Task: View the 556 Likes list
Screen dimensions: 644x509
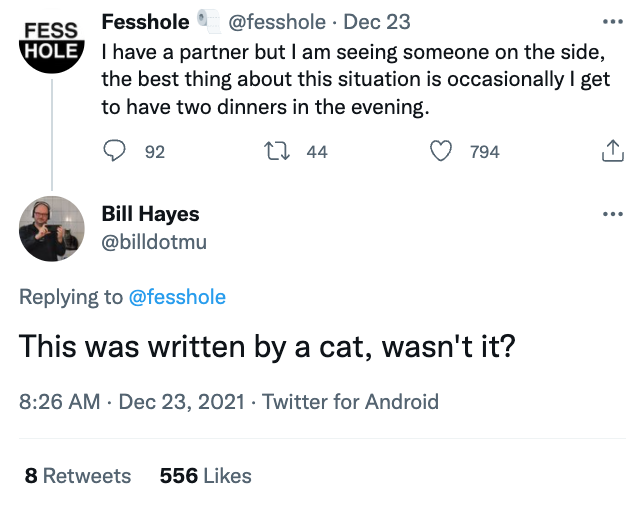Action: pos(205,476)
